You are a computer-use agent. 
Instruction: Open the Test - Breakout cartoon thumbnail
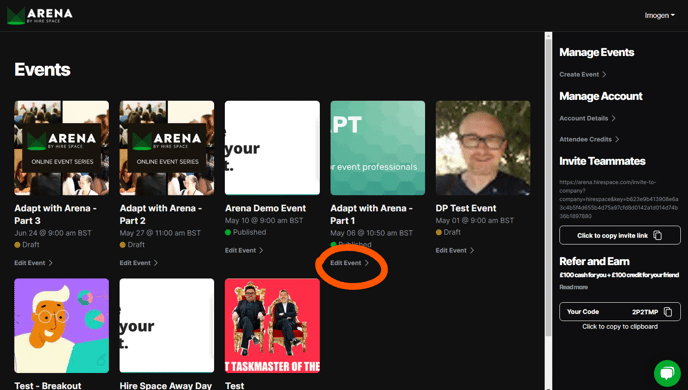click(x=61, y=326)
